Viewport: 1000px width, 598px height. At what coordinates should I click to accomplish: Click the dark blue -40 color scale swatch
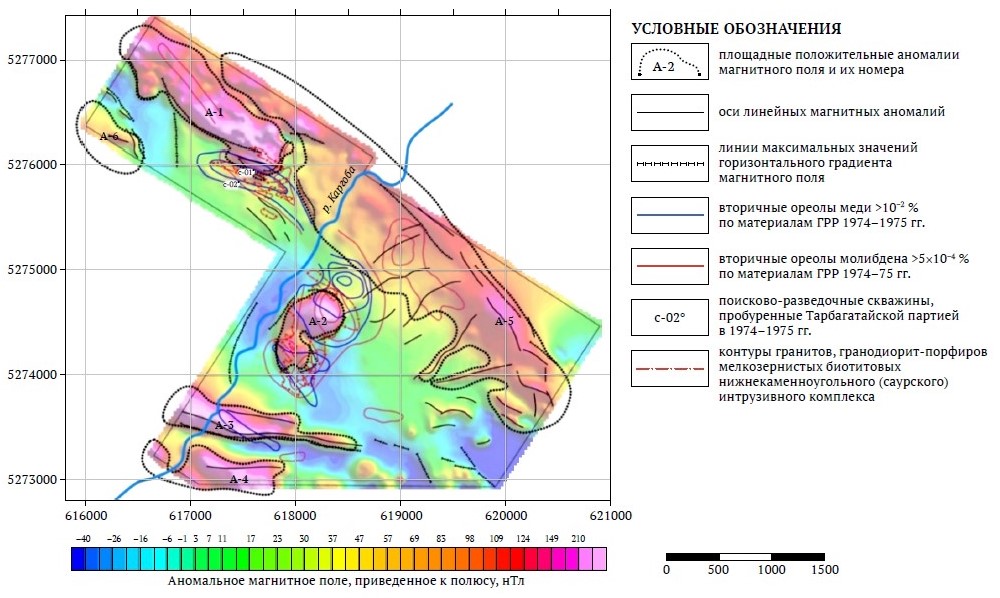[x=78, y=559]
